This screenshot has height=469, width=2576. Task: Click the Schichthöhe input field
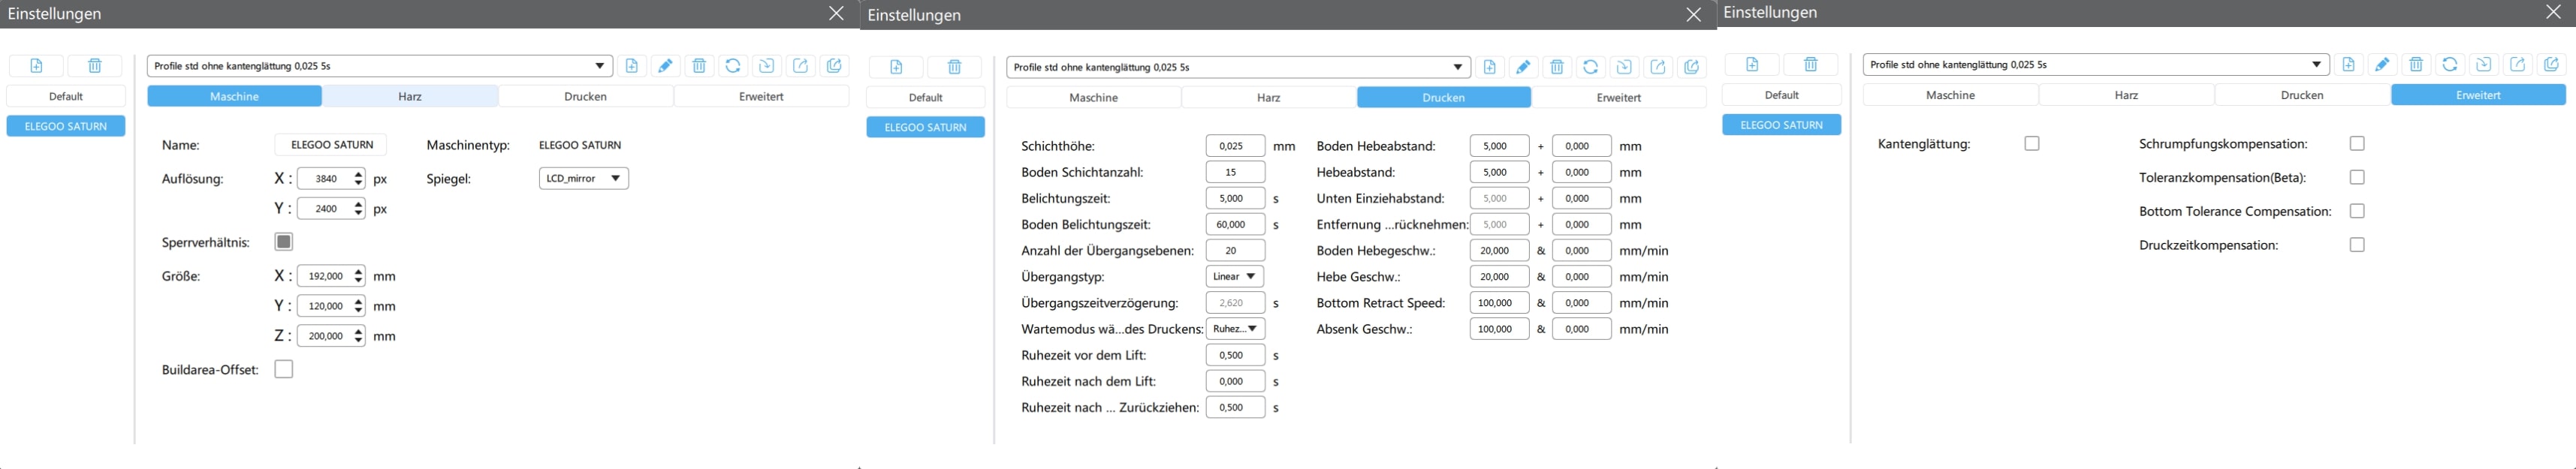click(x=1235, y=146)
